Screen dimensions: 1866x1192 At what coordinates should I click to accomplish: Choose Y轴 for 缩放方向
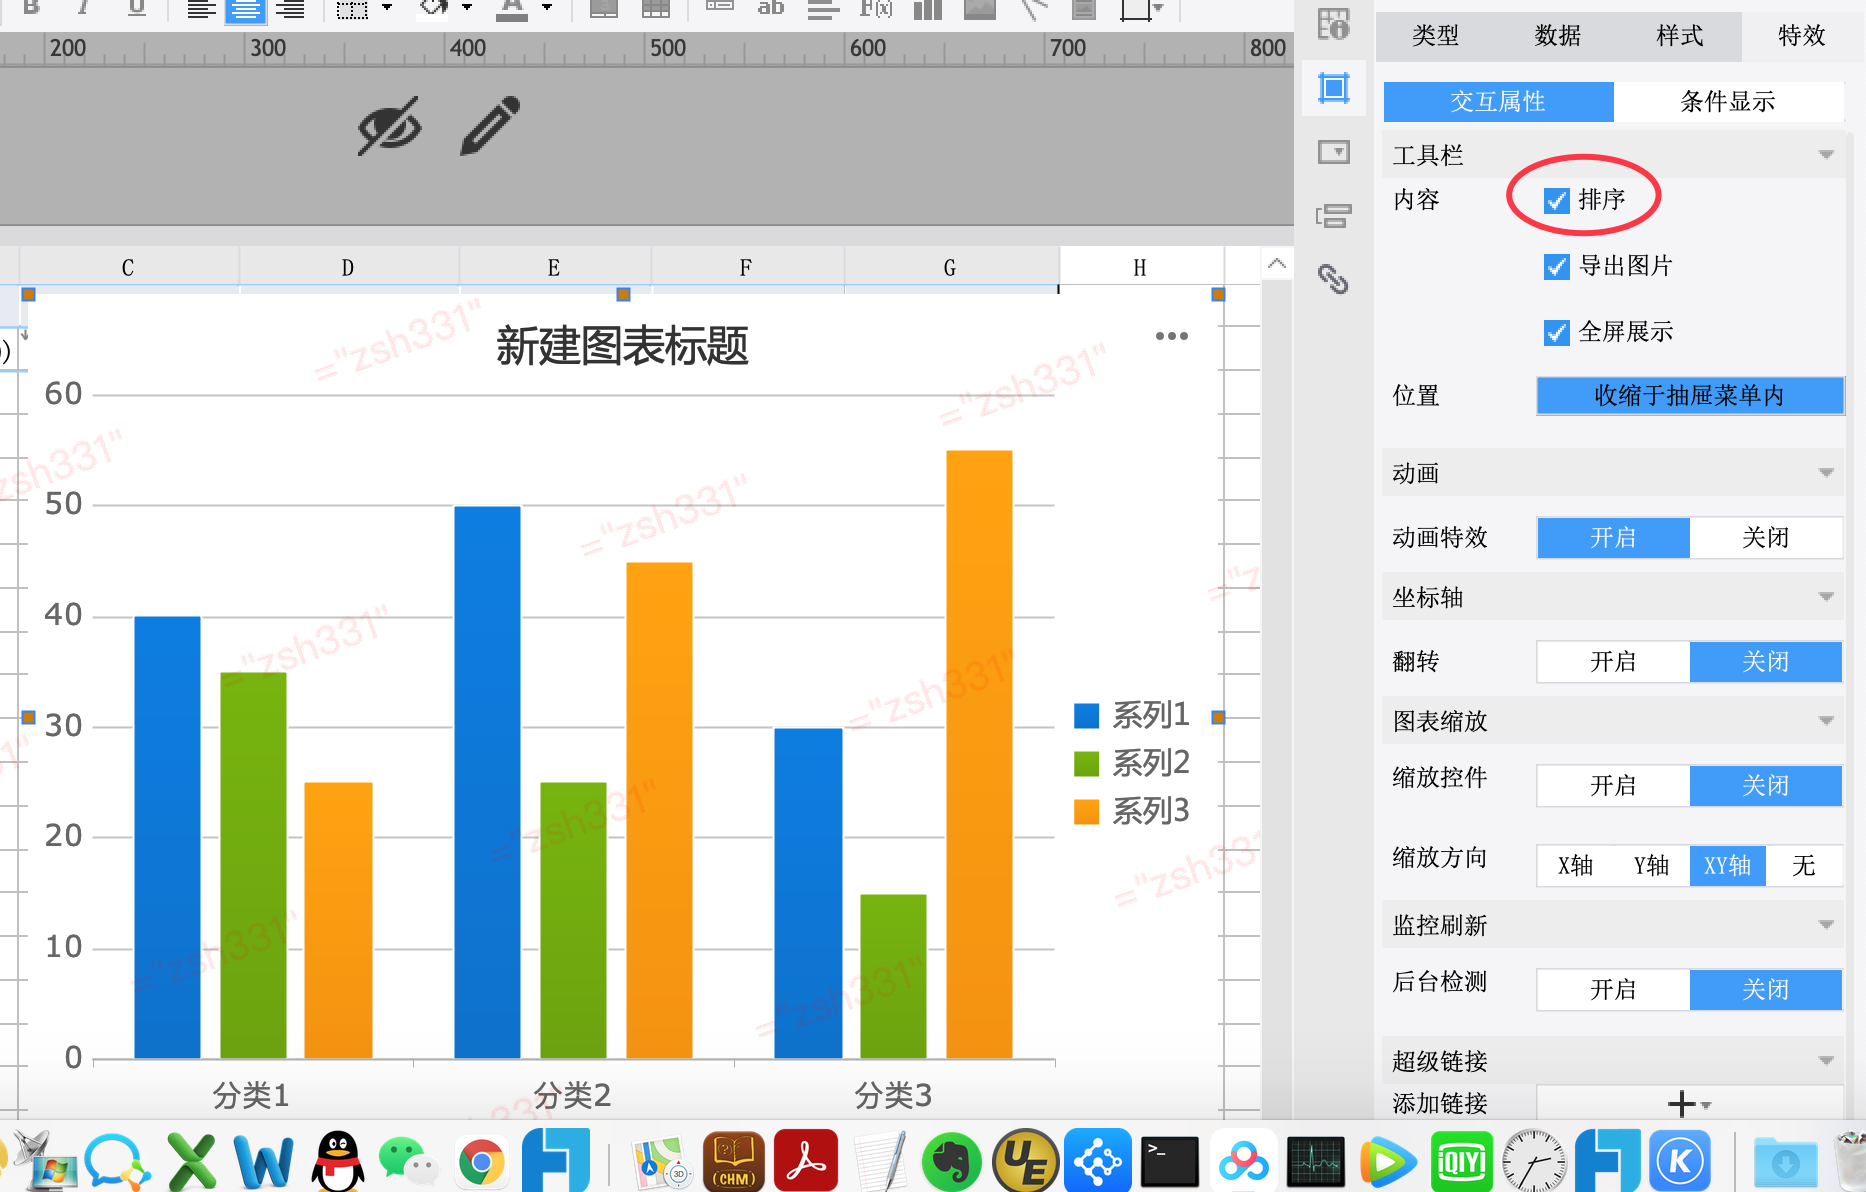point(1652,866)
